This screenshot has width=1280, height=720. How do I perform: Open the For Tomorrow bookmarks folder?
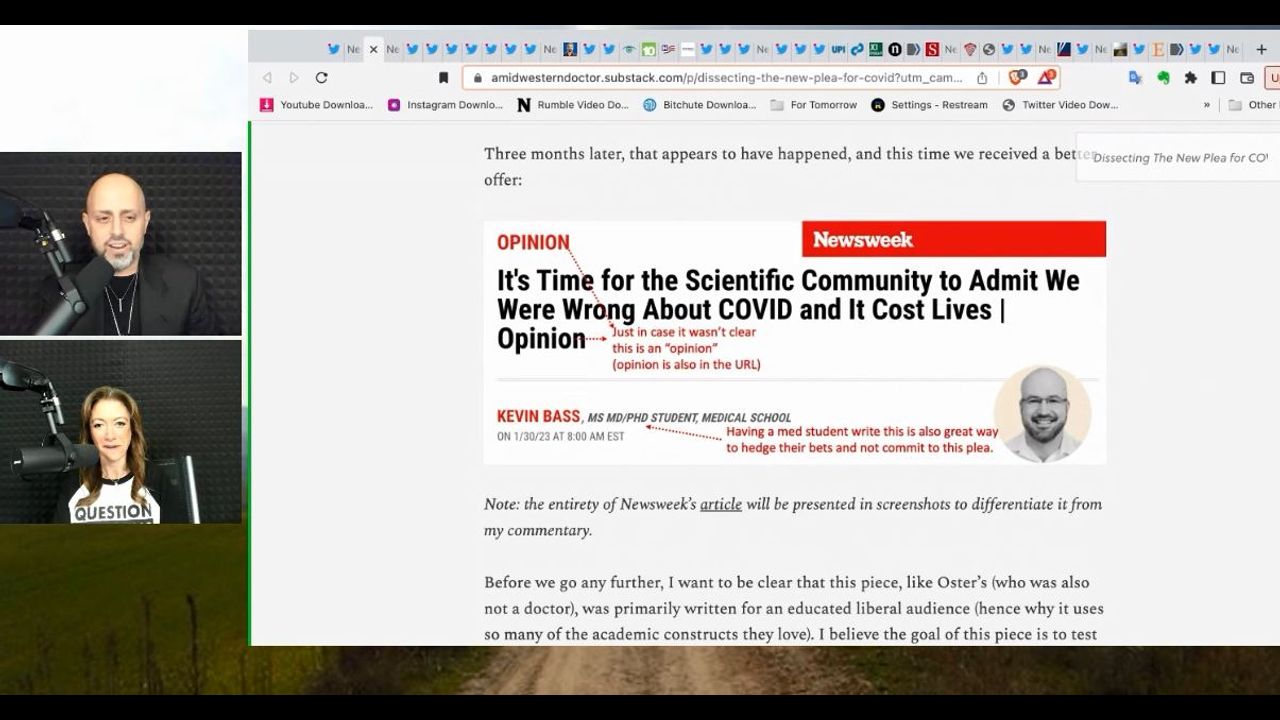click(x=813, y=105)
